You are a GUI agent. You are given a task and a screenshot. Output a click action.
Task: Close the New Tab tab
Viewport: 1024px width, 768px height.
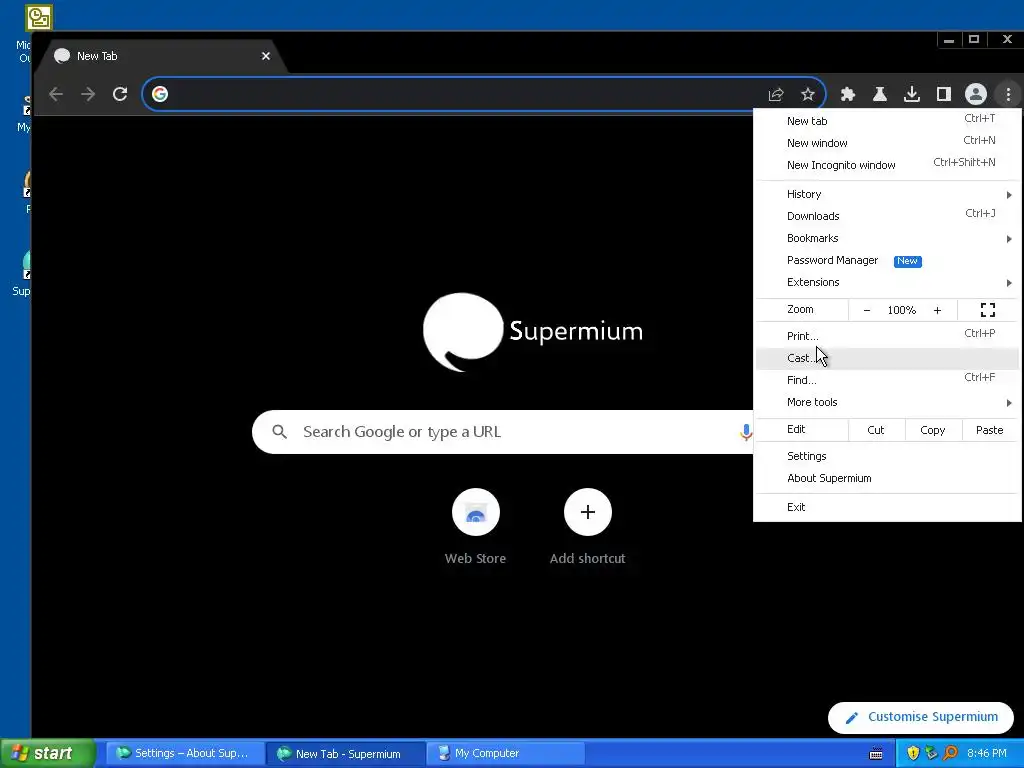[x=266, y=56]
